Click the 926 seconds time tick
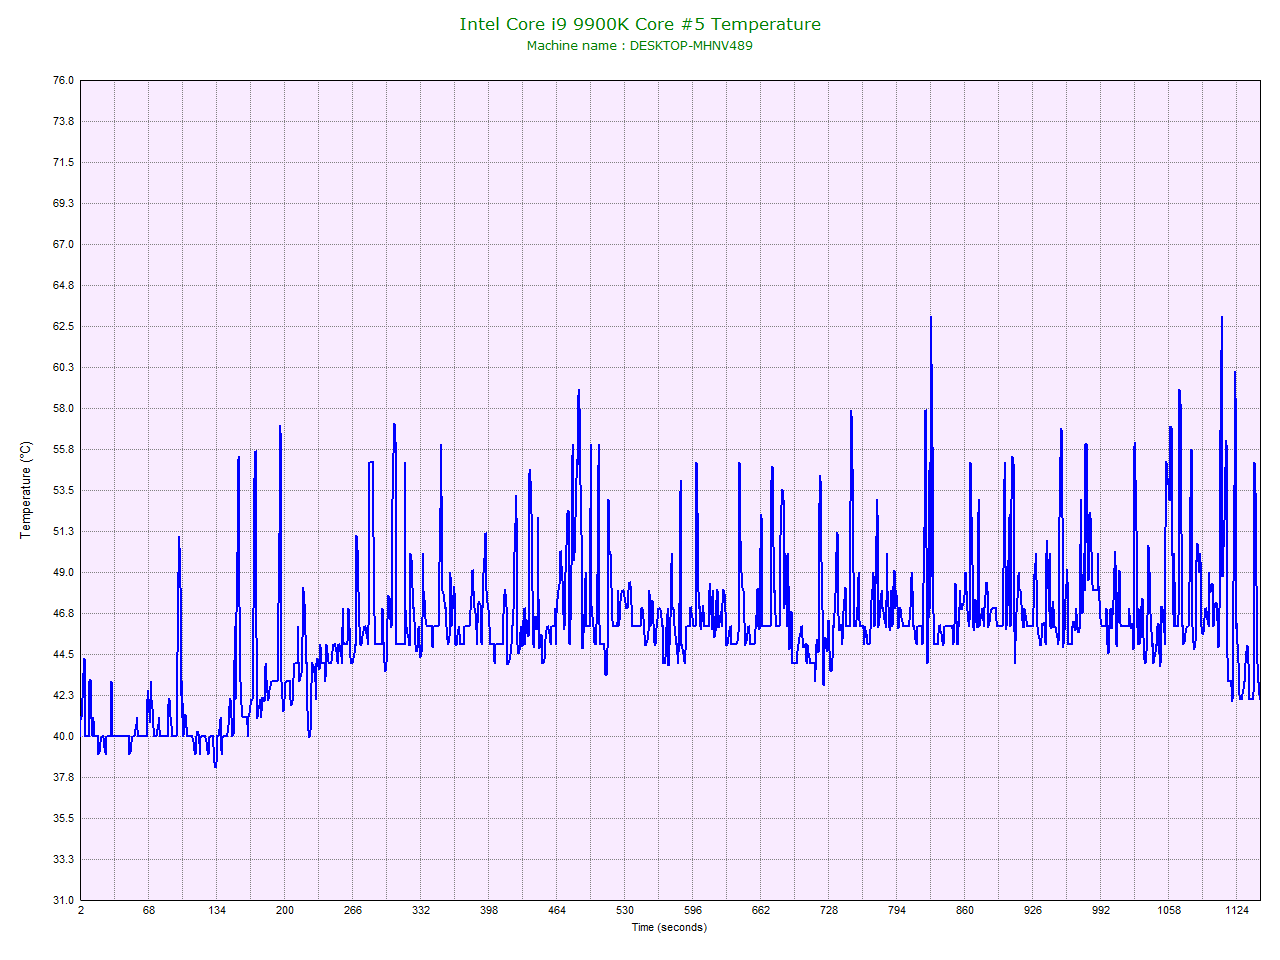The image size is (1280, 960). (1033, 910)
